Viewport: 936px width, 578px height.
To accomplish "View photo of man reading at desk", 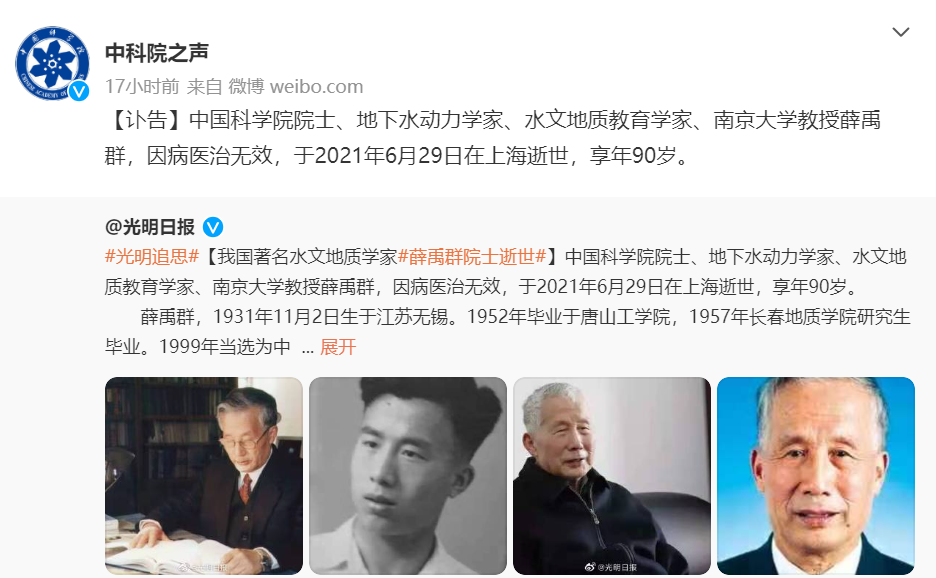I will [204, 476].
